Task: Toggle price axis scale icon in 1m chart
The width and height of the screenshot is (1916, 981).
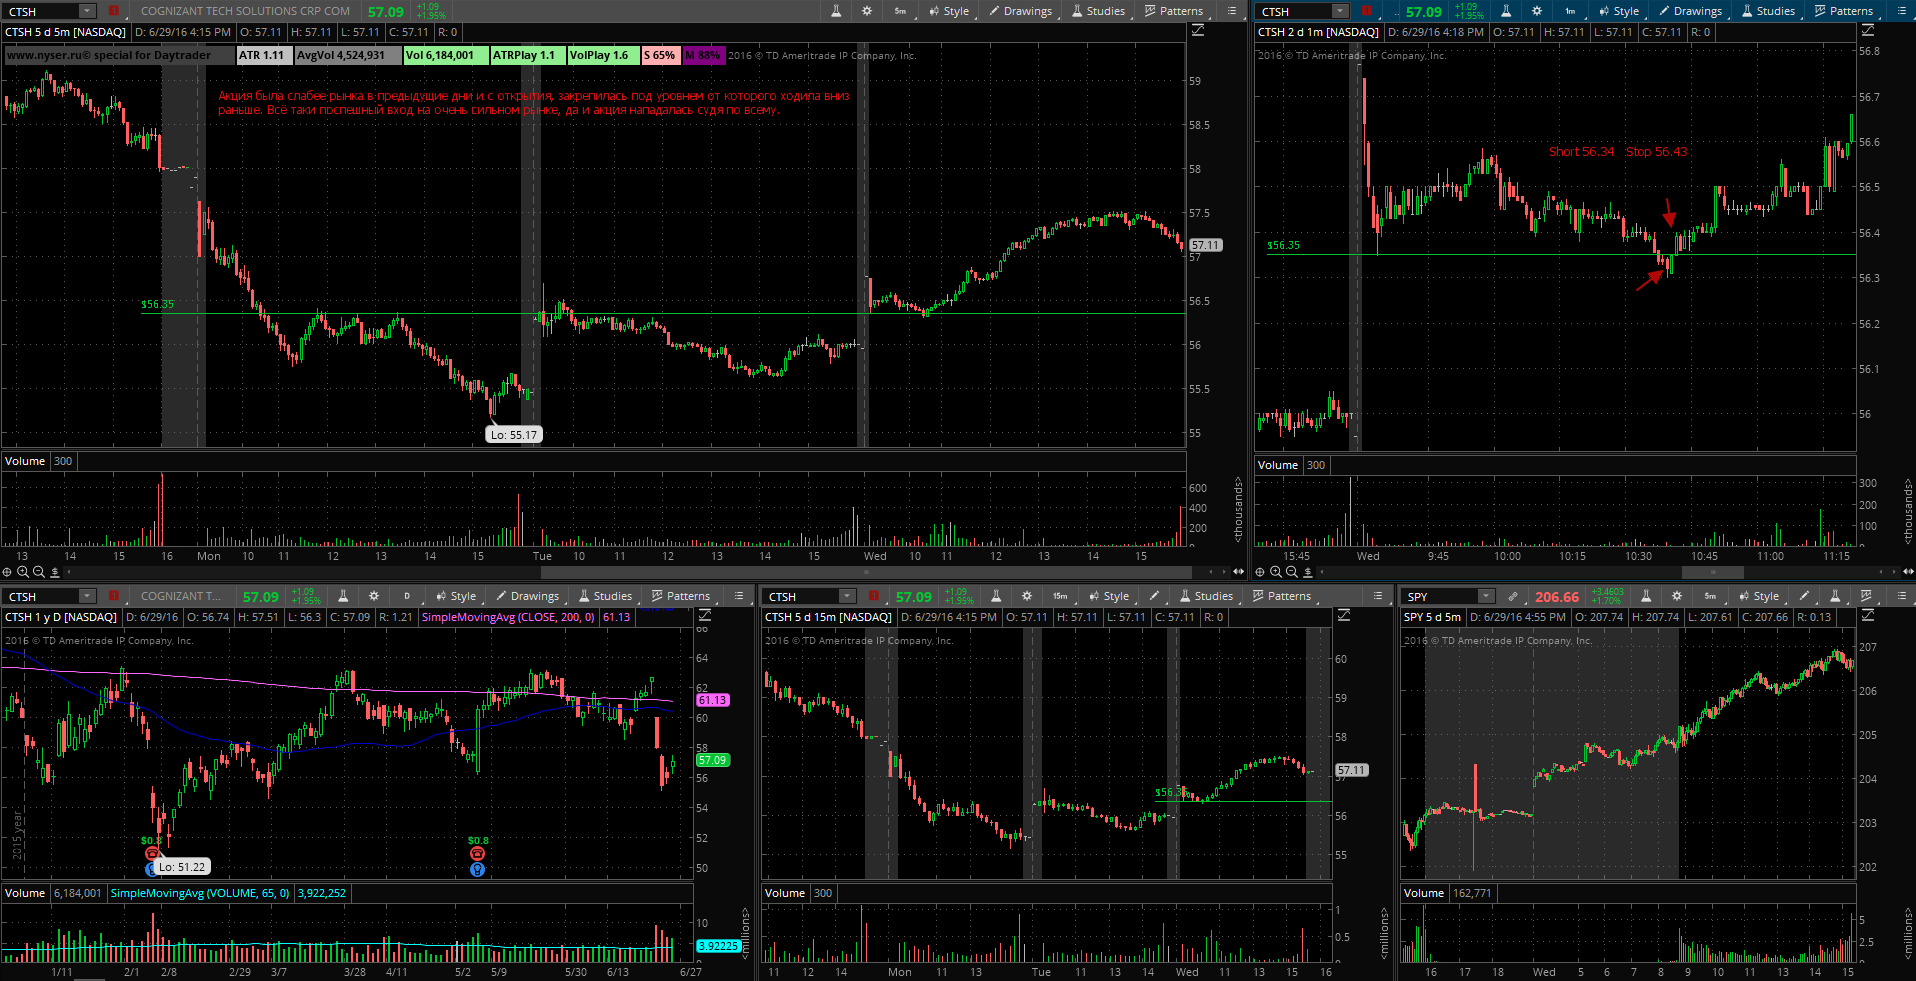Action: (x=1868, y=31)
